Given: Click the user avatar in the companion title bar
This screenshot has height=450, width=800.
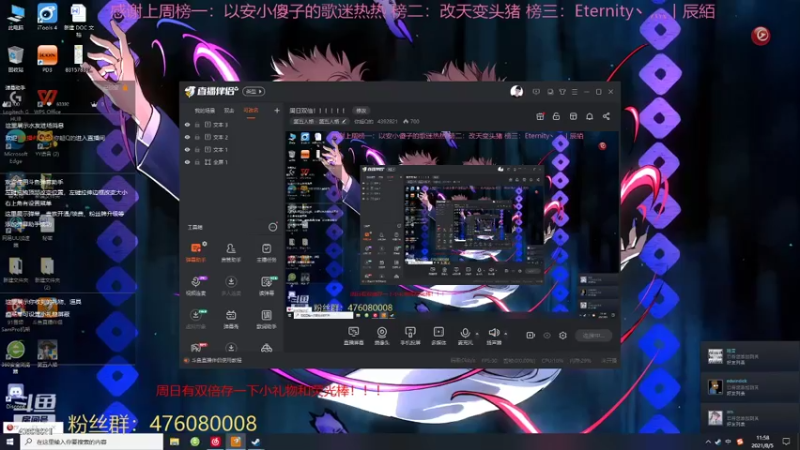Looking at the screenshot, I should (516, 92).
